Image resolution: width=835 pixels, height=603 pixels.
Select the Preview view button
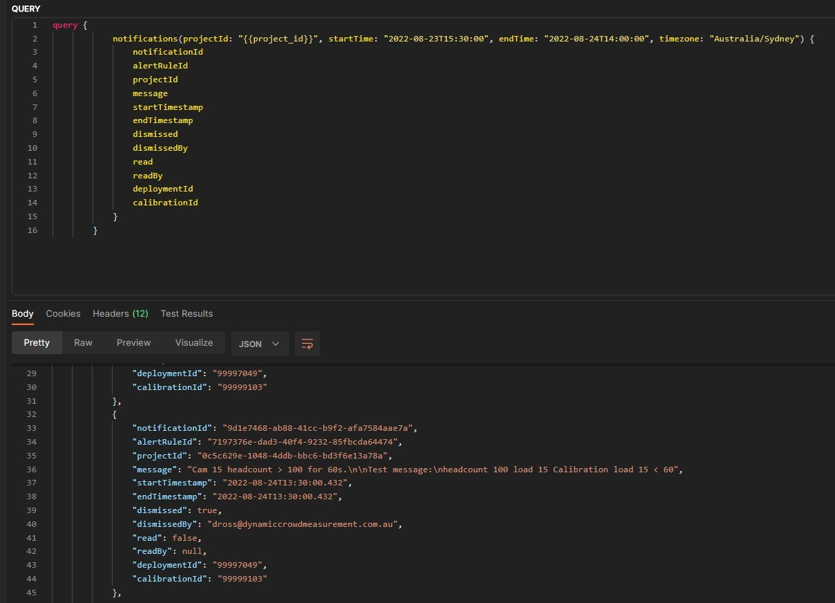[x=134, y=343]
